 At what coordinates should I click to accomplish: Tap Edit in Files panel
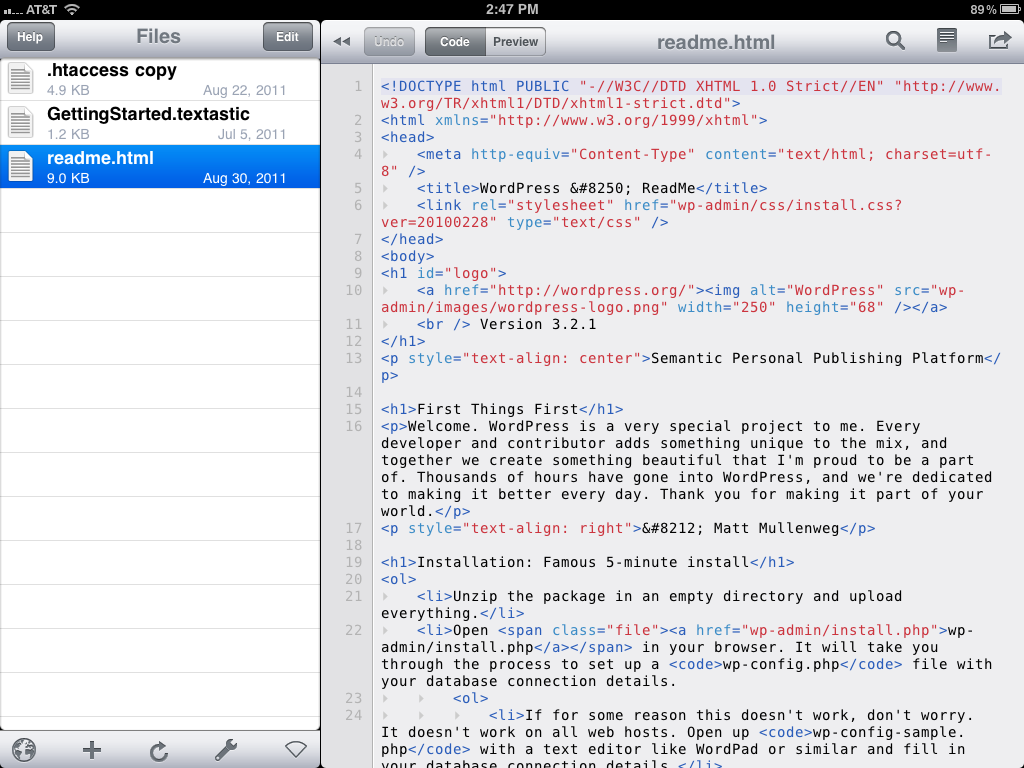pos(287,37)
